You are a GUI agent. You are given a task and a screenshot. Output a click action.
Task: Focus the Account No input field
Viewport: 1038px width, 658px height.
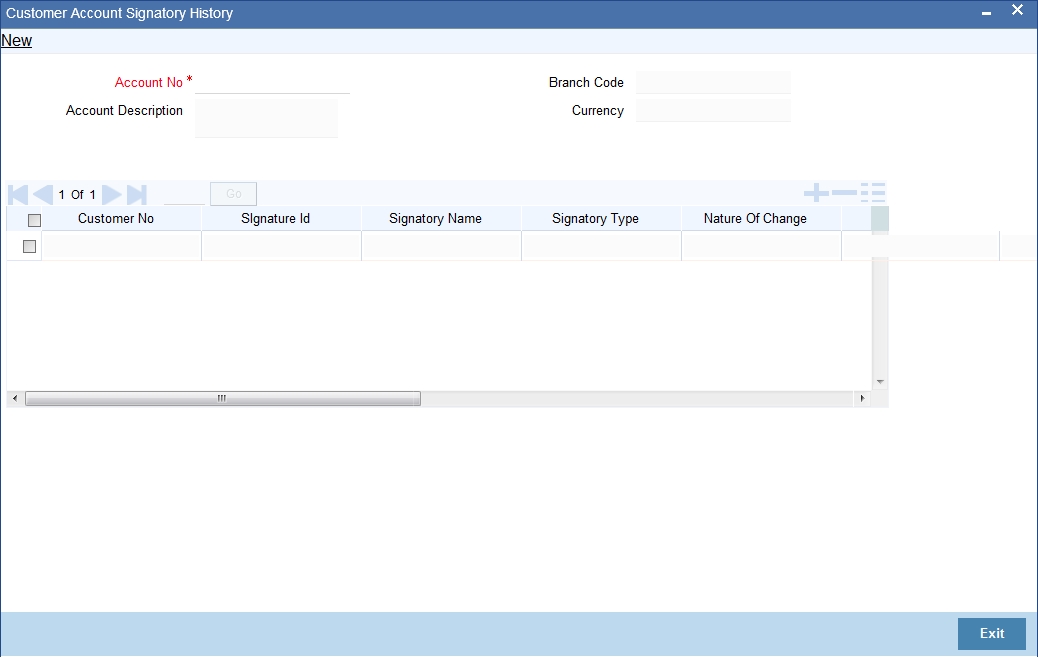pyautogui.click(x=272, y=83)
